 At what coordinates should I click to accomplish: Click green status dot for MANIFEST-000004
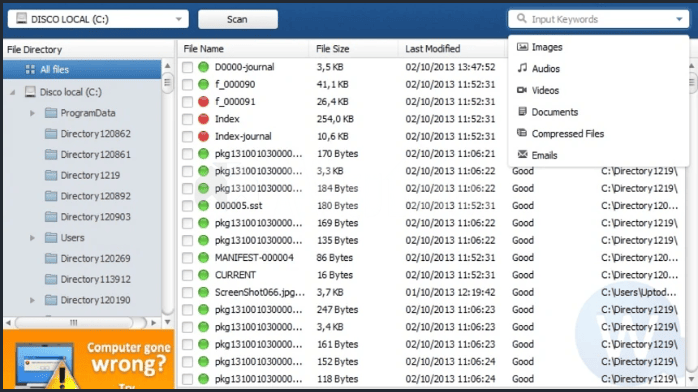pyautogui.click(x=203, y=258)
